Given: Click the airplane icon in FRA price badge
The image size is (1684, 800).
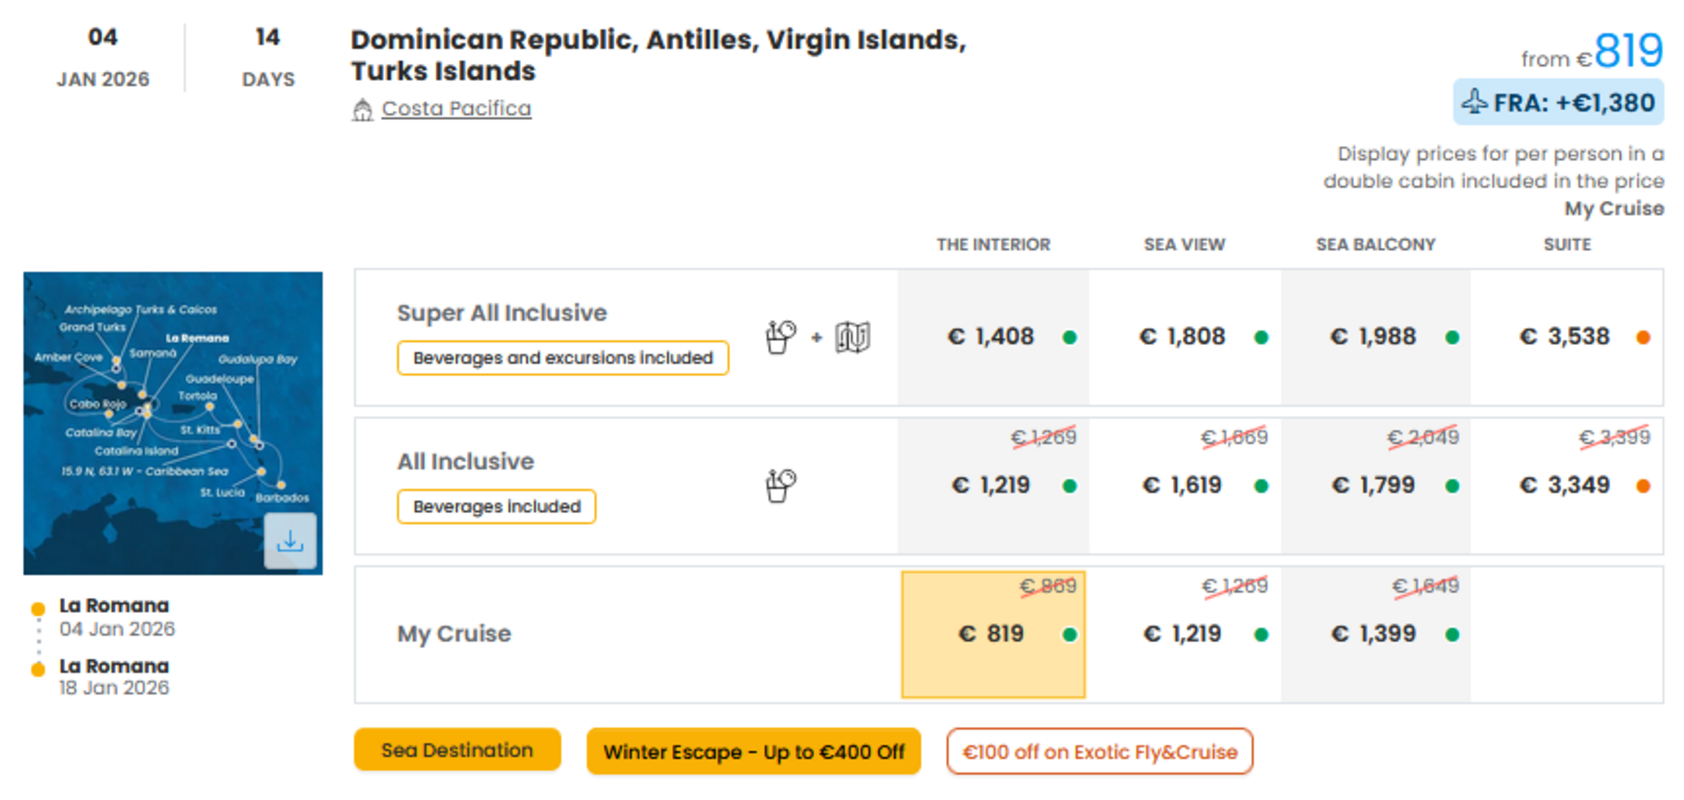Looking at the screenshot, I should click(x=1475, y=102).
